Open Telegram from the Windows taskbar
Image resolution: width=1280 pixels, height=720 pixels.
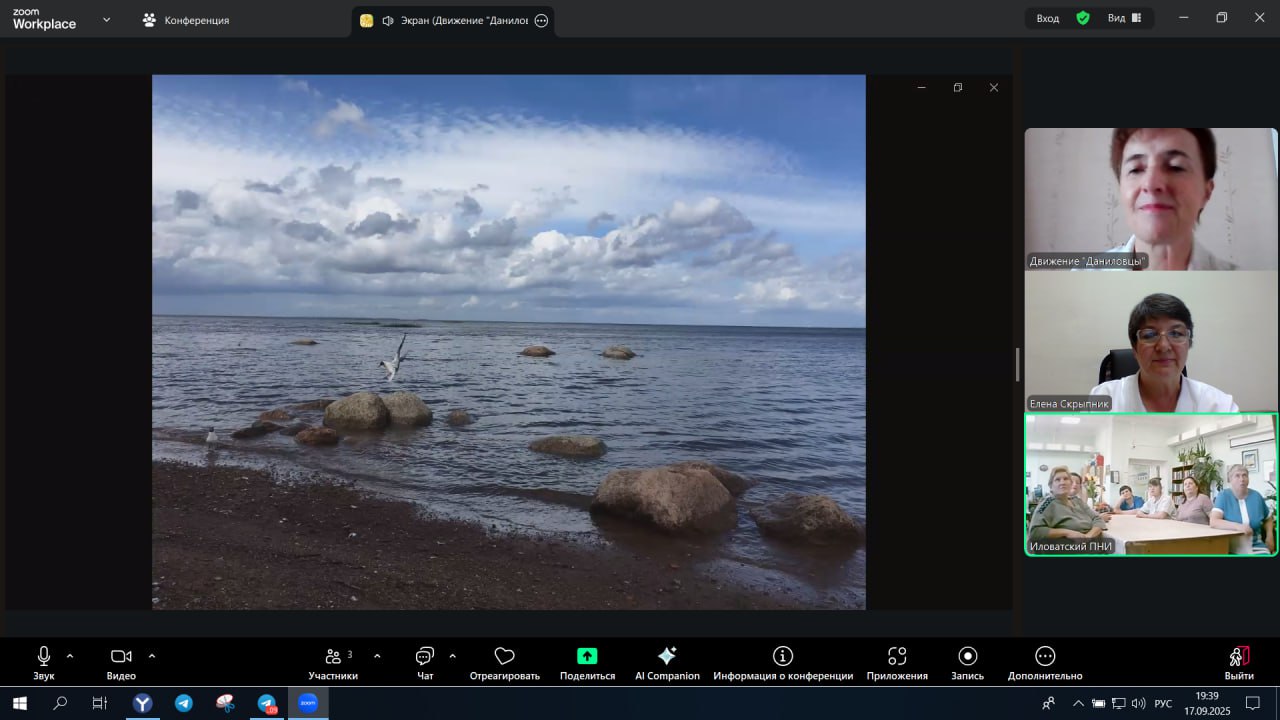coord(184,703)
